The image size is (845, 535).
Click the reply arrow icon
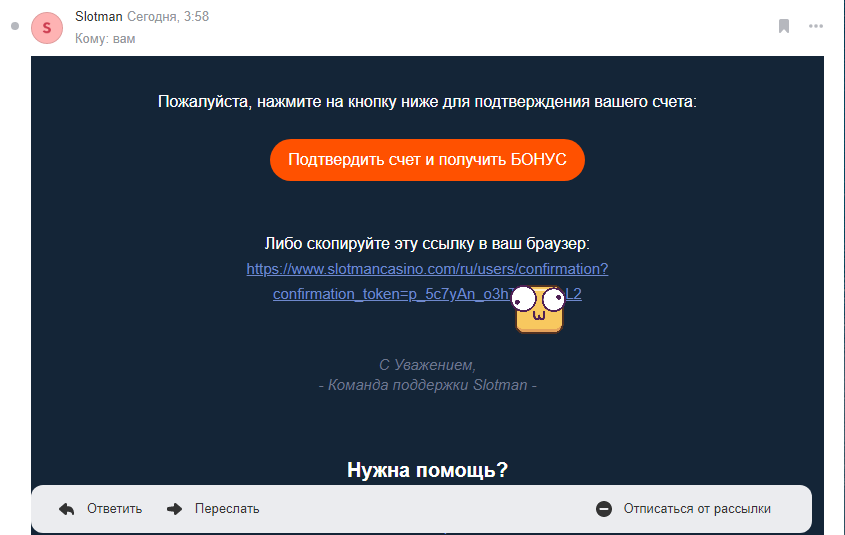click(67, 509)
